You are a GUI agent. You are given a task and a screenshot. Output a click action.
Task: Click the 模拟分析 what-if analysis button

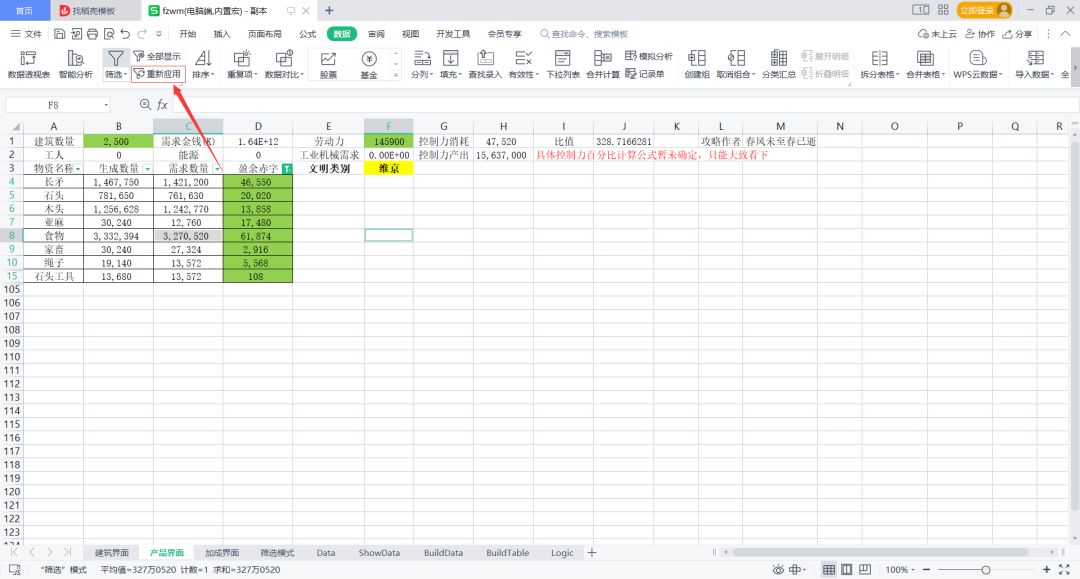click(649, 56)
